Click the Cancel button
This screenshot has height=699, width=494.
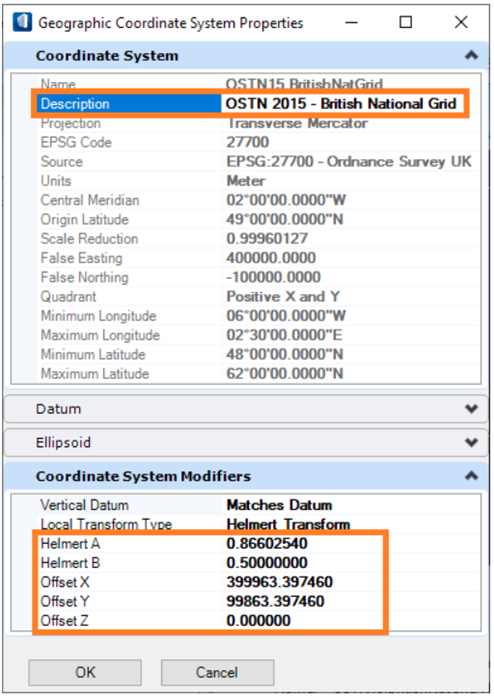(217, 672)
